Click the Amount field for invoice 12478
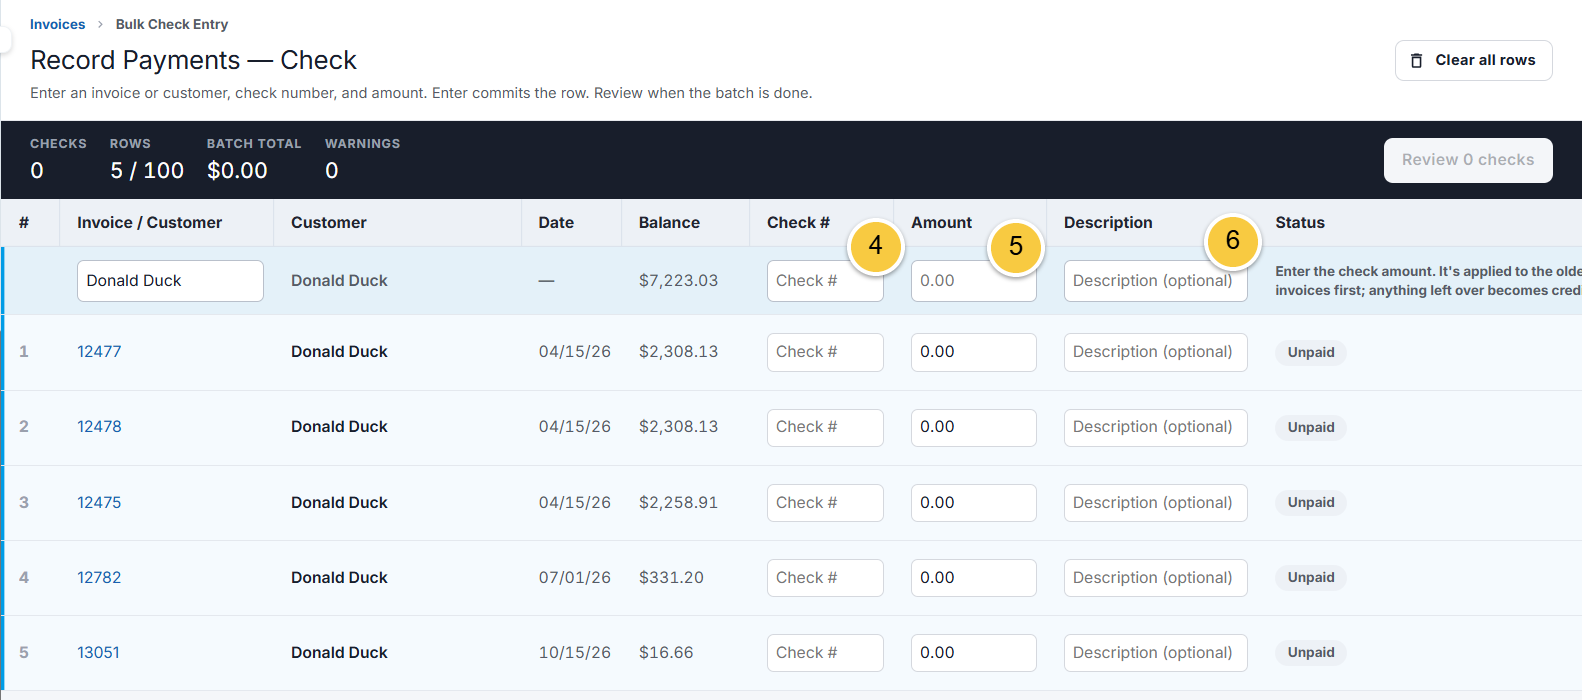Viewport: 1582px width, 700px height. (x=973, y=427)
